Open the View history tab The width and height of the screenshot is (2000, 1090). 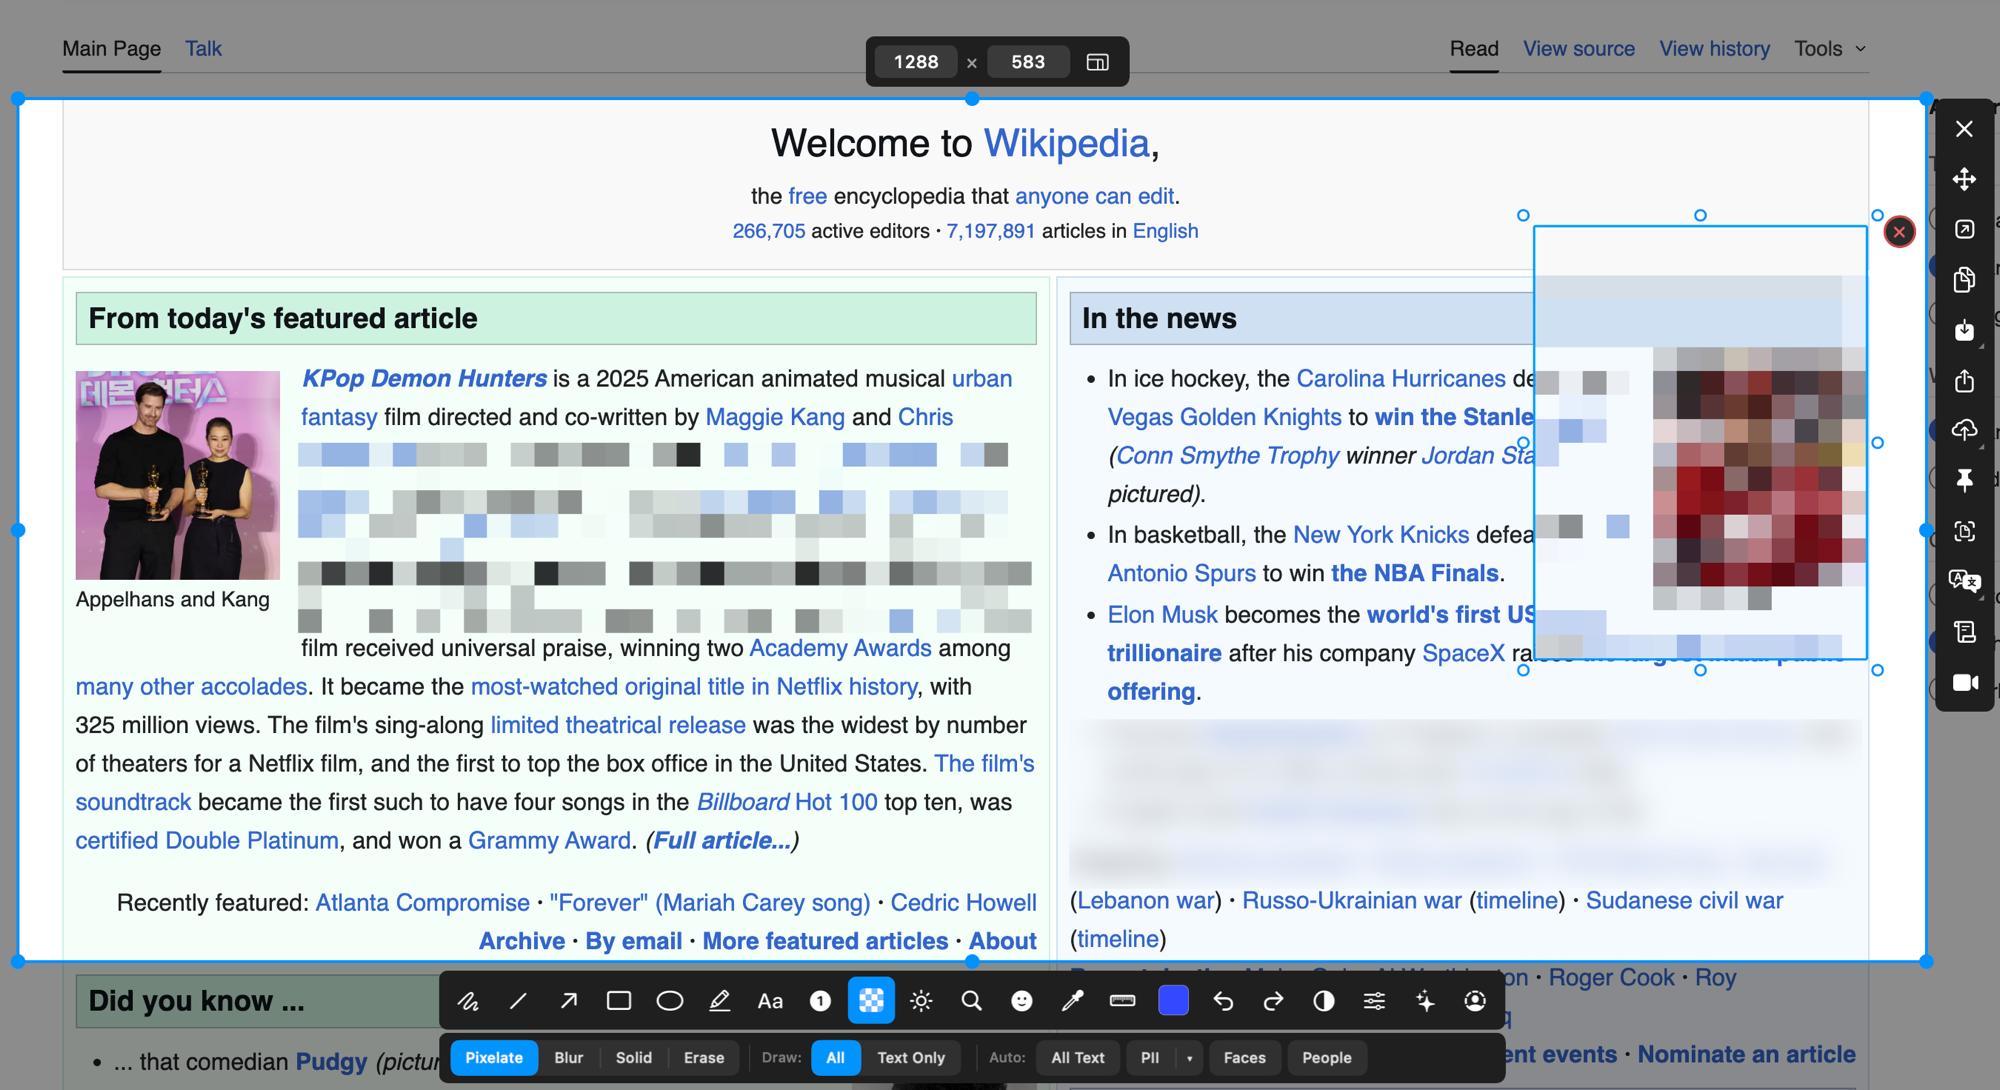(1714, 49)
